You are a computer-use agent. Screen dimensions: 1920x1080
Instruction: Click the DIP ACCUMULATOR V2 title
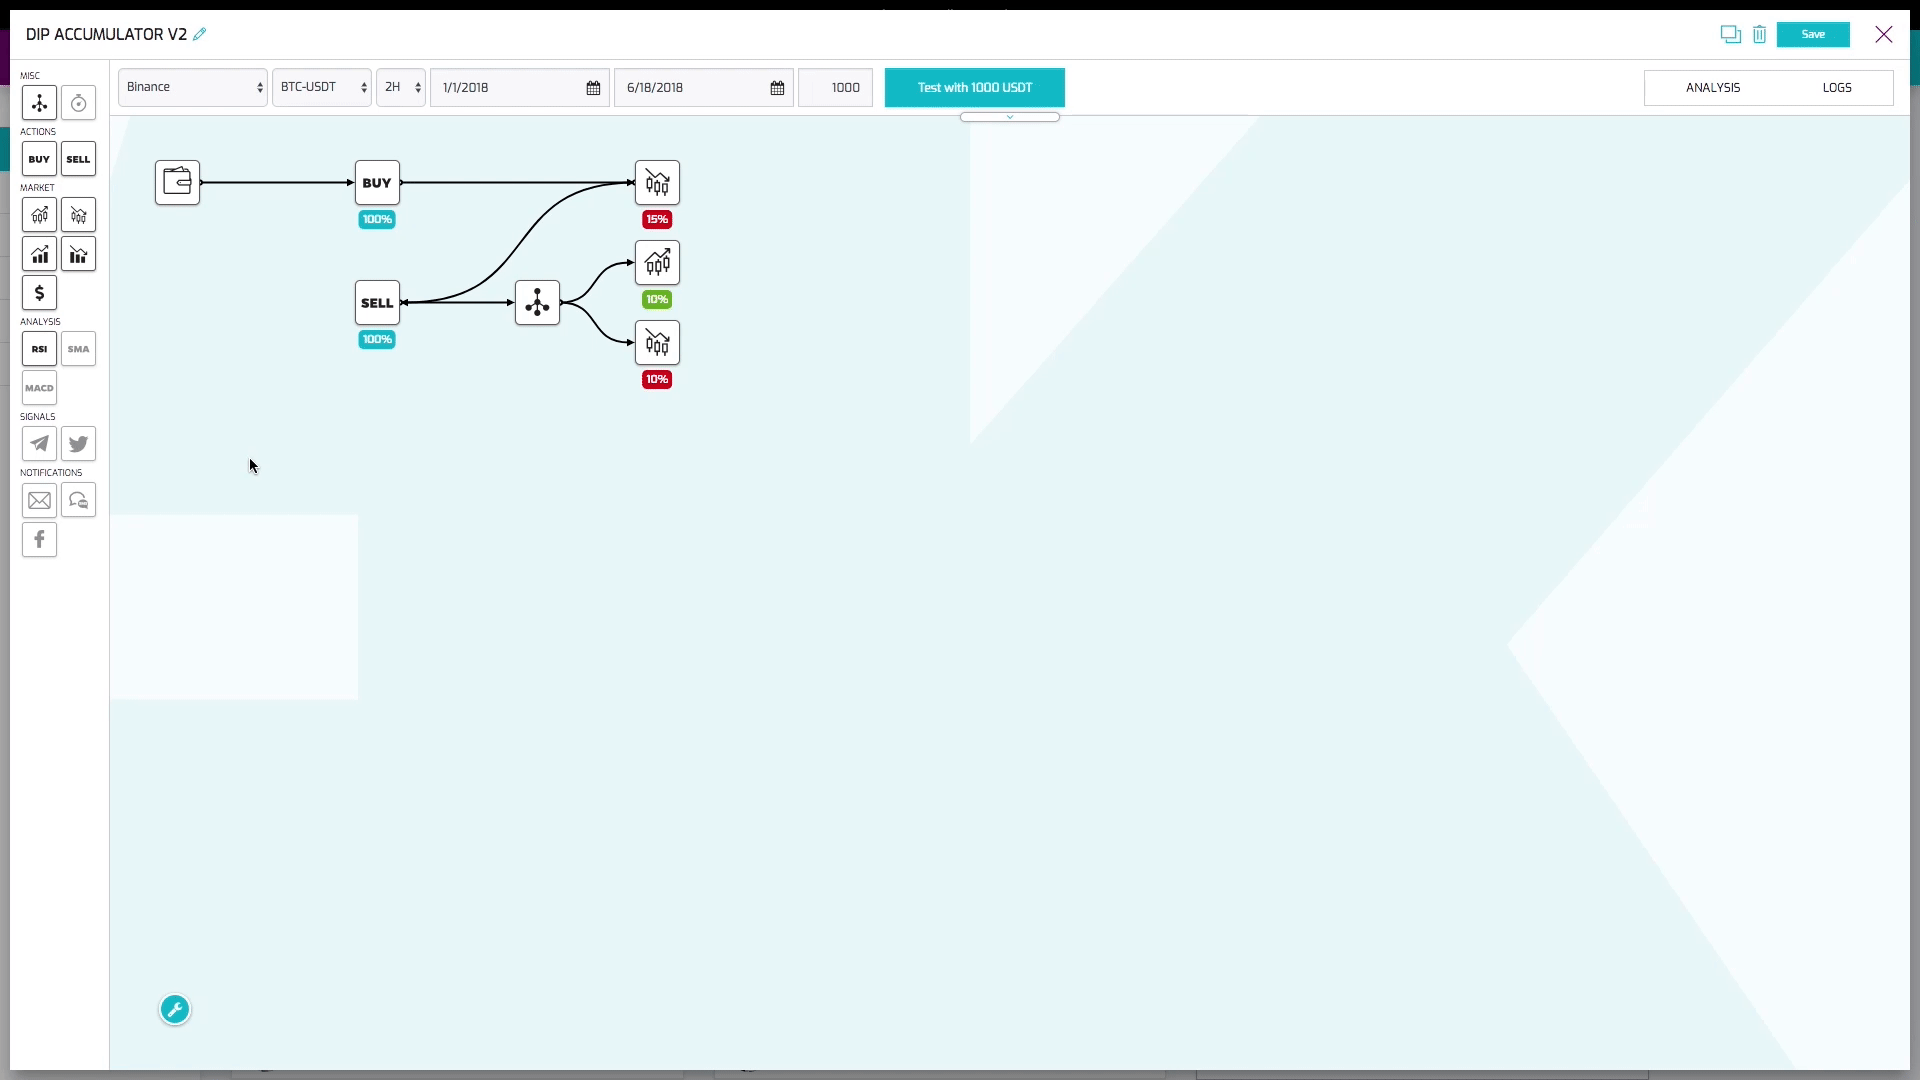tap(106, 34)
